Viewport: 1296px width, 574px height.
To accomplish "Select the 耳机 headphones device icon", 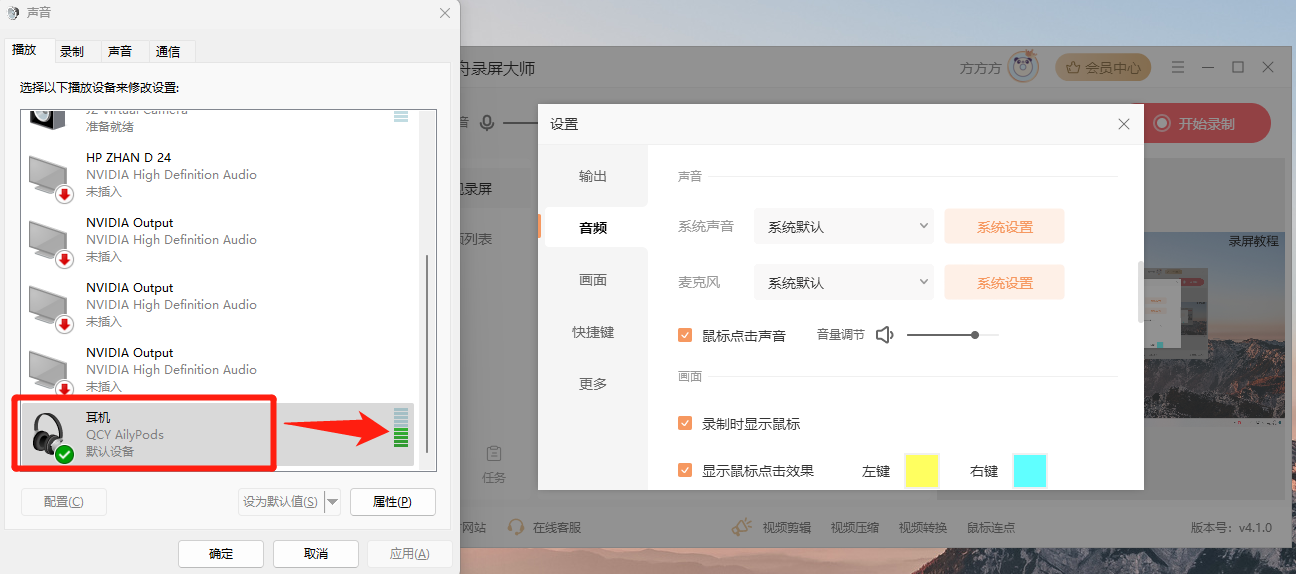I will pyautogui.click(x=49, y=436).
